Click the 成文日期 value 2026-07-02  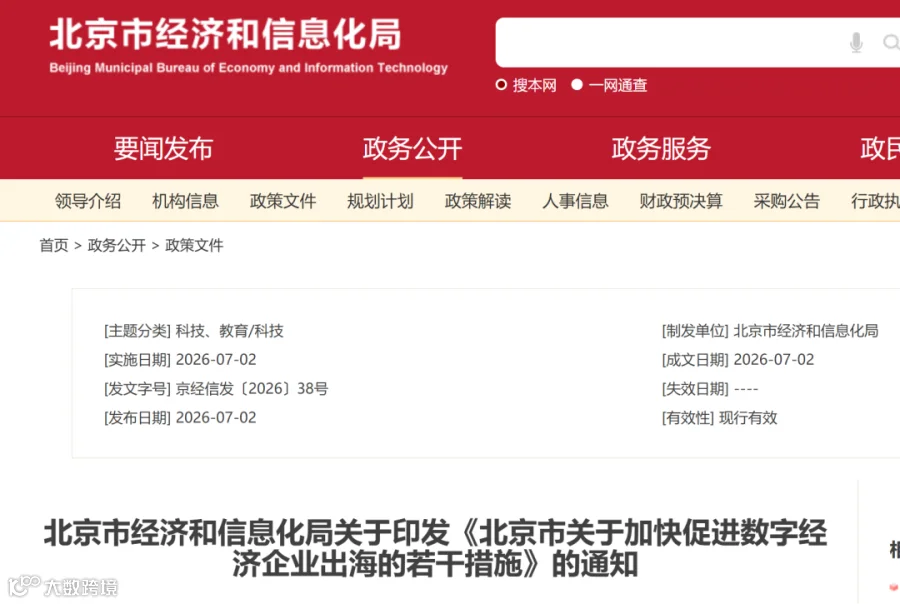pyautogui.click(x=774, y=360)
